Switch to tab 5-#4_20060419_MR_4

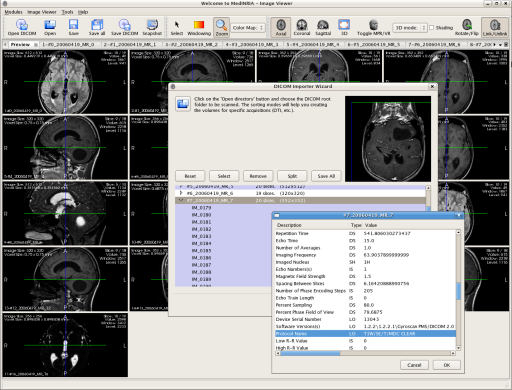coord(313,44)
